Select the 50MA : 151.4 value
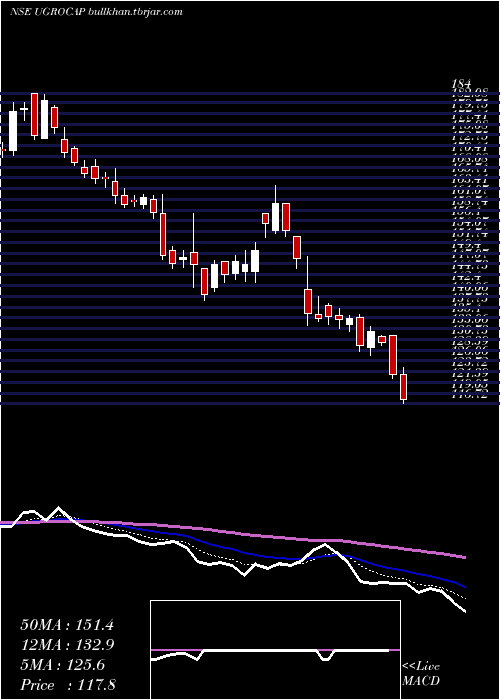 [x=67, y=625]
